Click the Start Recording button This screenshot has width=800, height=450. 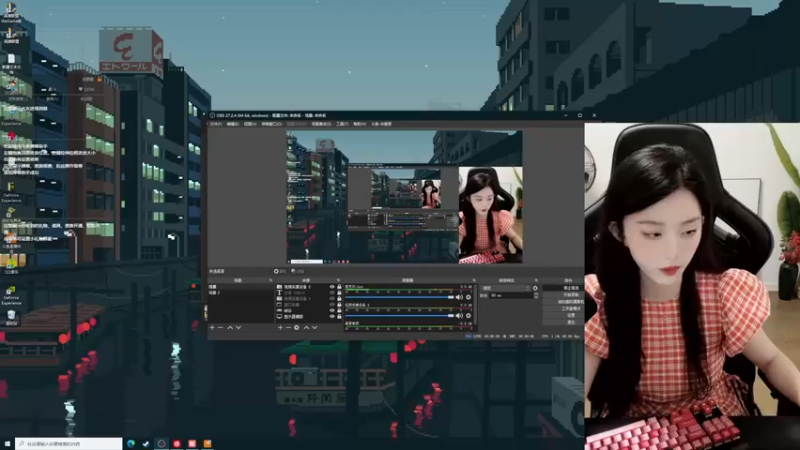pos(564,294)
